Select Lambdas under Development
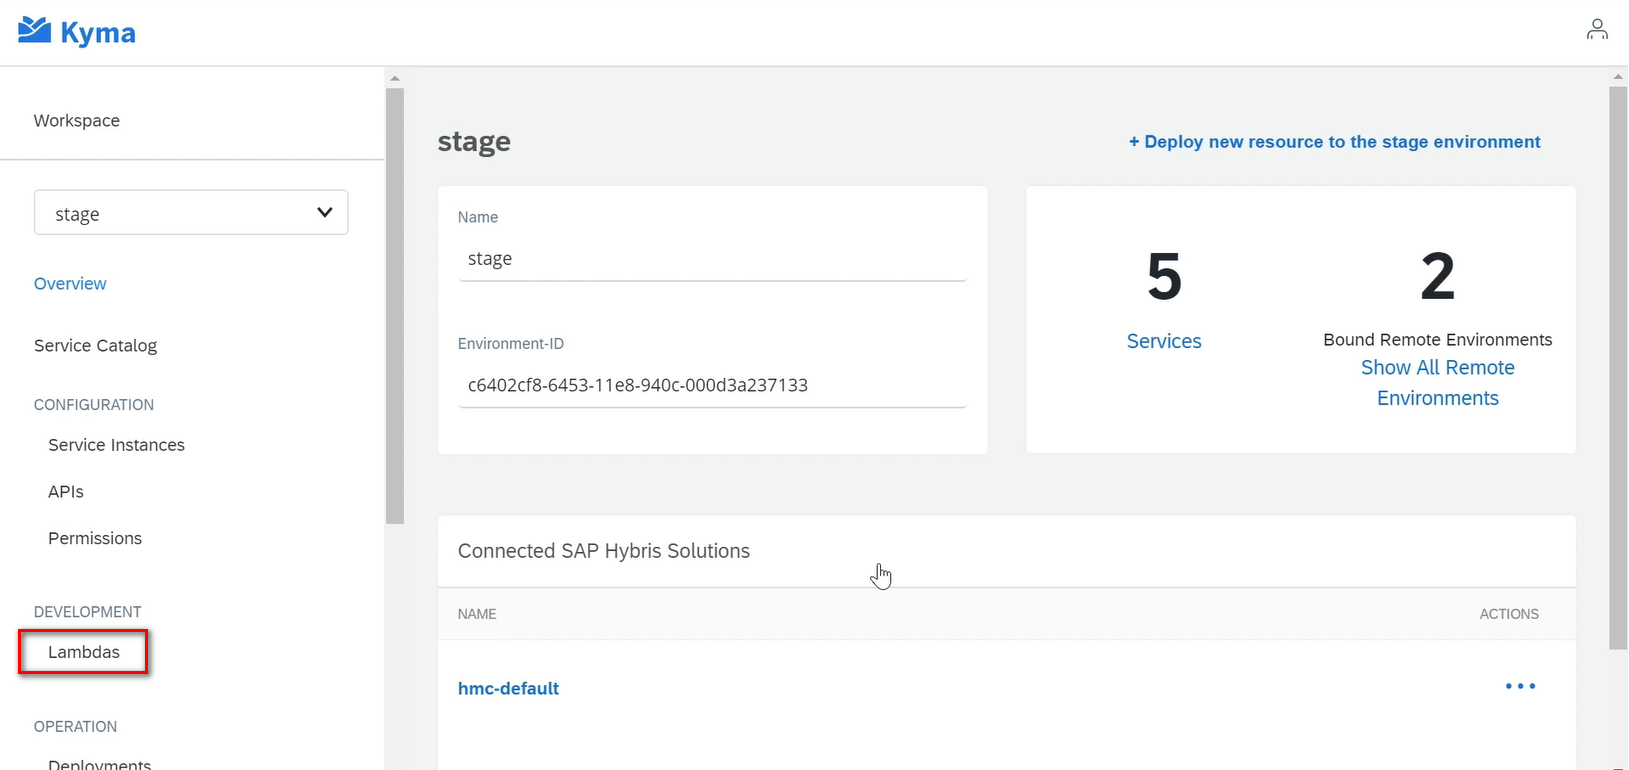This screenshot has width=1629, height=770. [84, 652]
